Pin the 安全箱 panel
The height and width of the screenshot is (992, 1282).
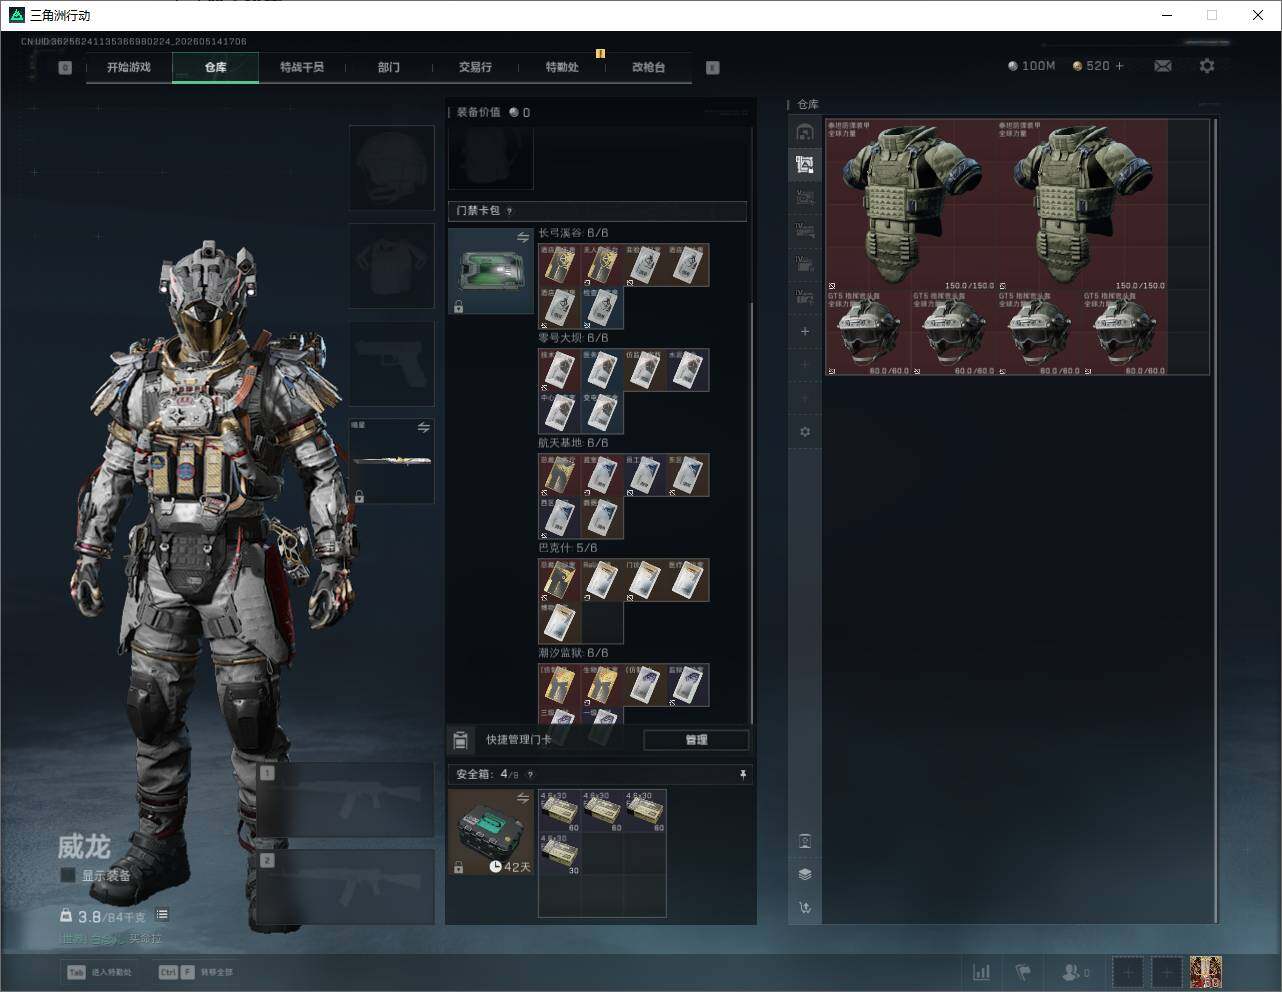pyautogui.click(x=742, y=774)
